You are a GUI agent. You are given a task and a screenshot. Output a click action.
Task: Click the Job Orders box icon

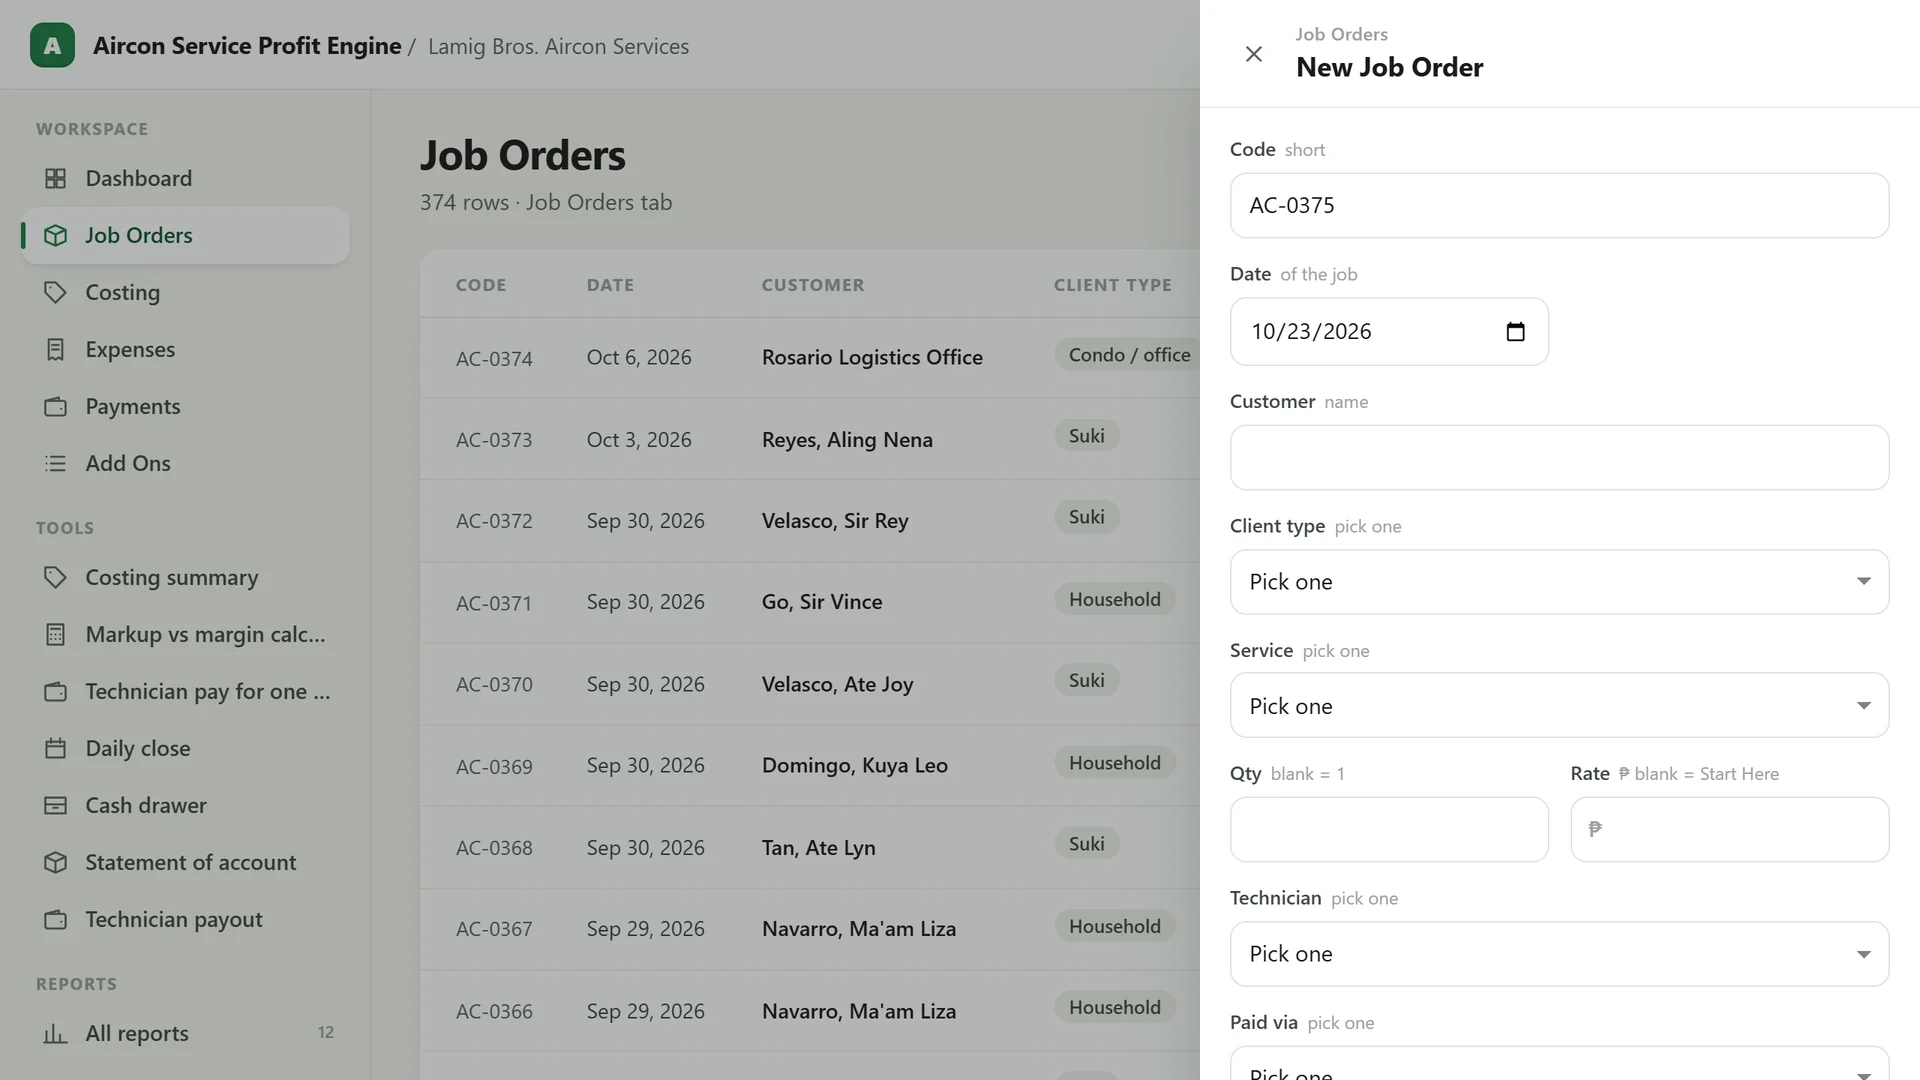(x=56, y=235)
